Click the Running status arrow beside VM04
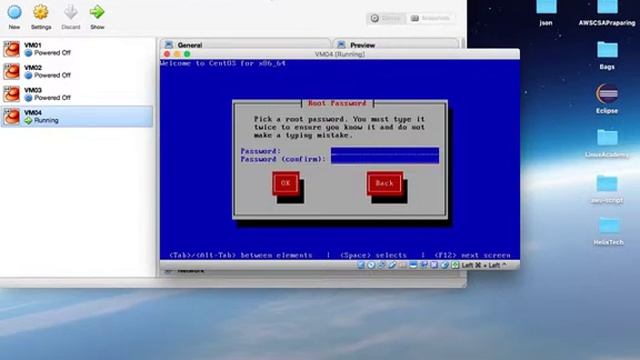This screenshot has width=640, height=360. (x=28, y=120)
